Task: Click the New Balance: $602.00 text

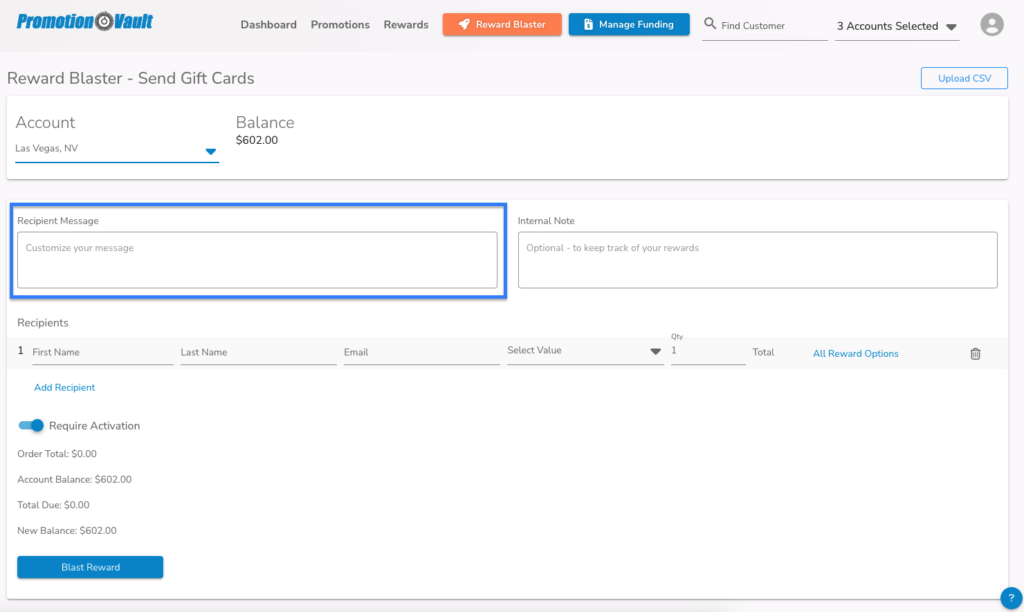Action: 67,530
